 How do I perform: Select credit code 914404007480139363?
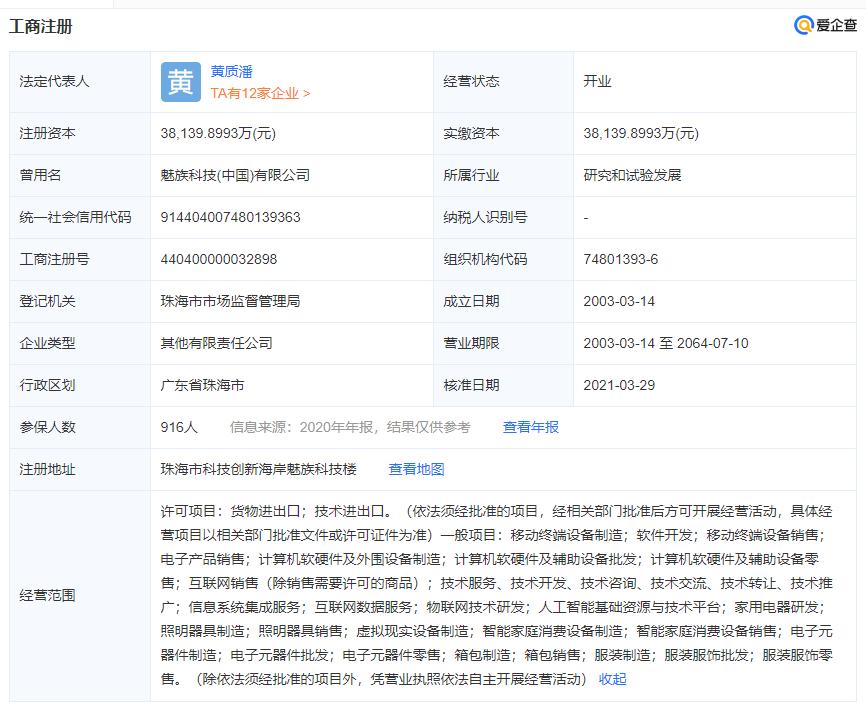click(230, 217)
